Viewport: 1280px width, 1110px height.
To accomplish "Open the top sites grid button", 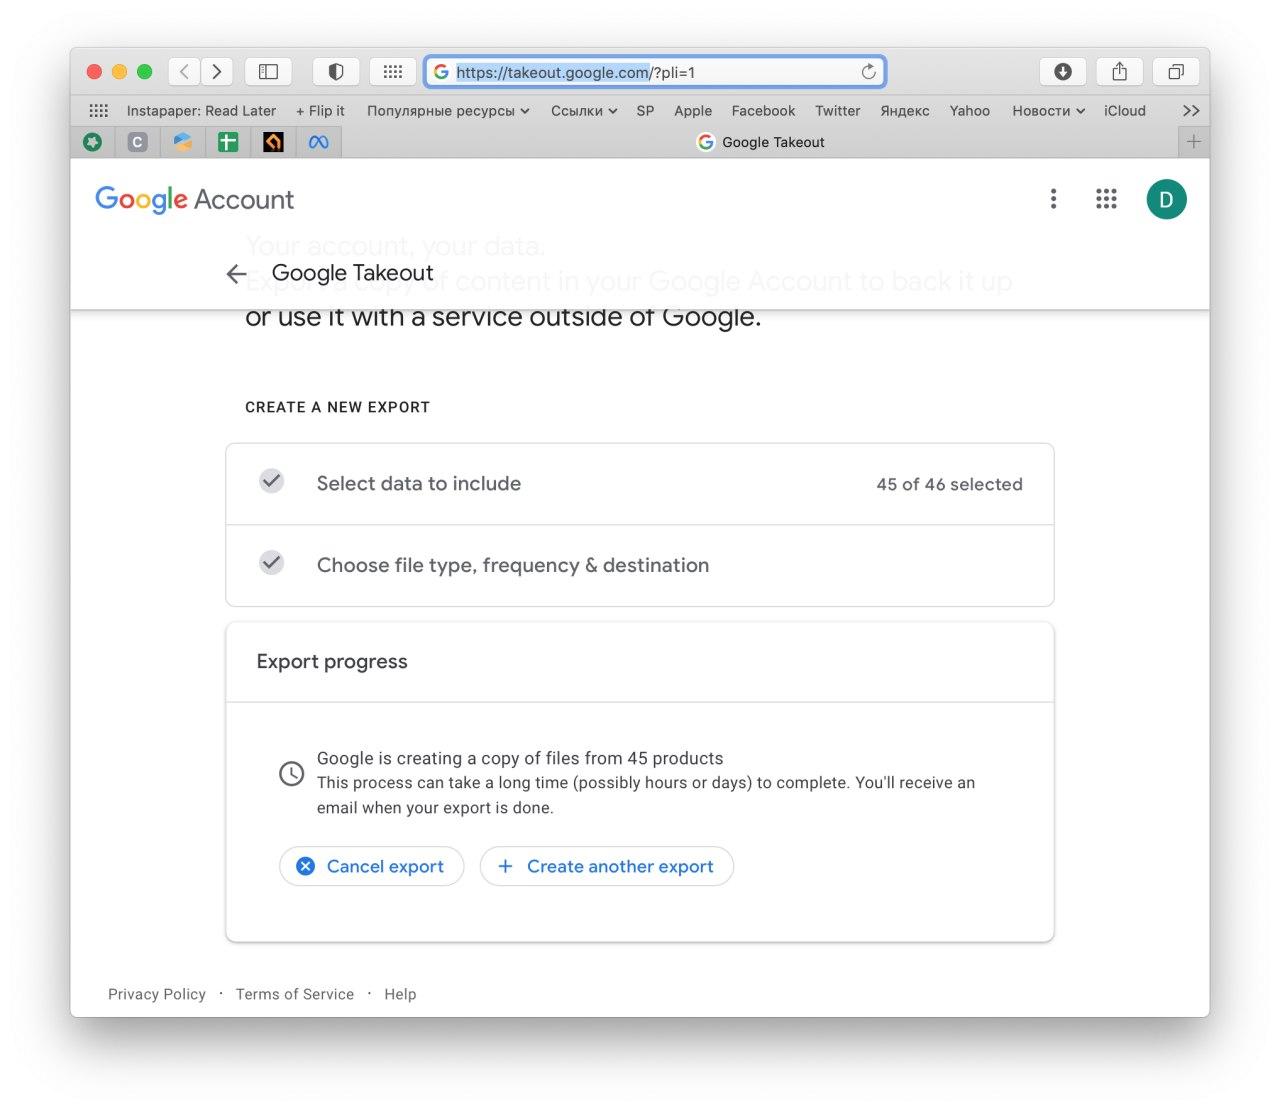I will click(393, 72).
